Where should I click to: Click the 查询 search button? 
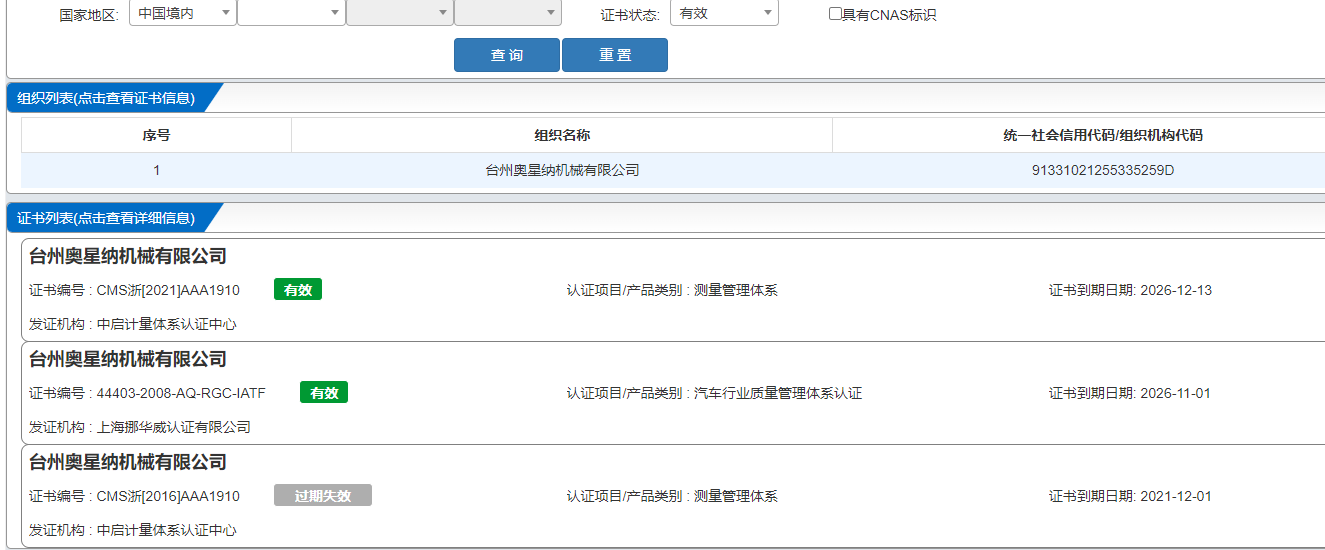(507, 55)
